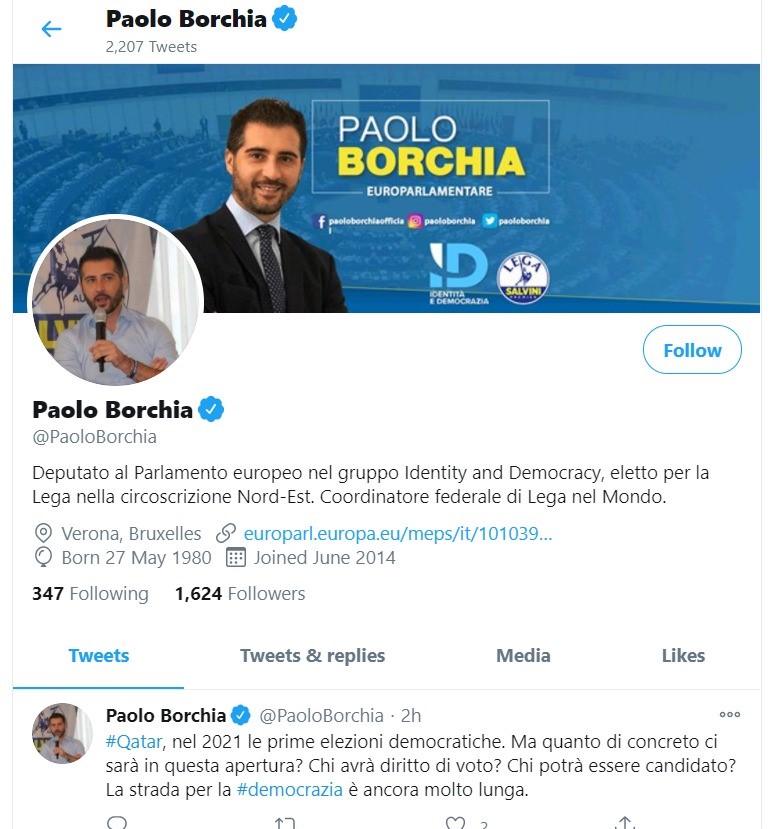Image resolution: width=781 pixels, height=829 pixels.
Task: Open the 347 Following list
Action: (90, 593)
